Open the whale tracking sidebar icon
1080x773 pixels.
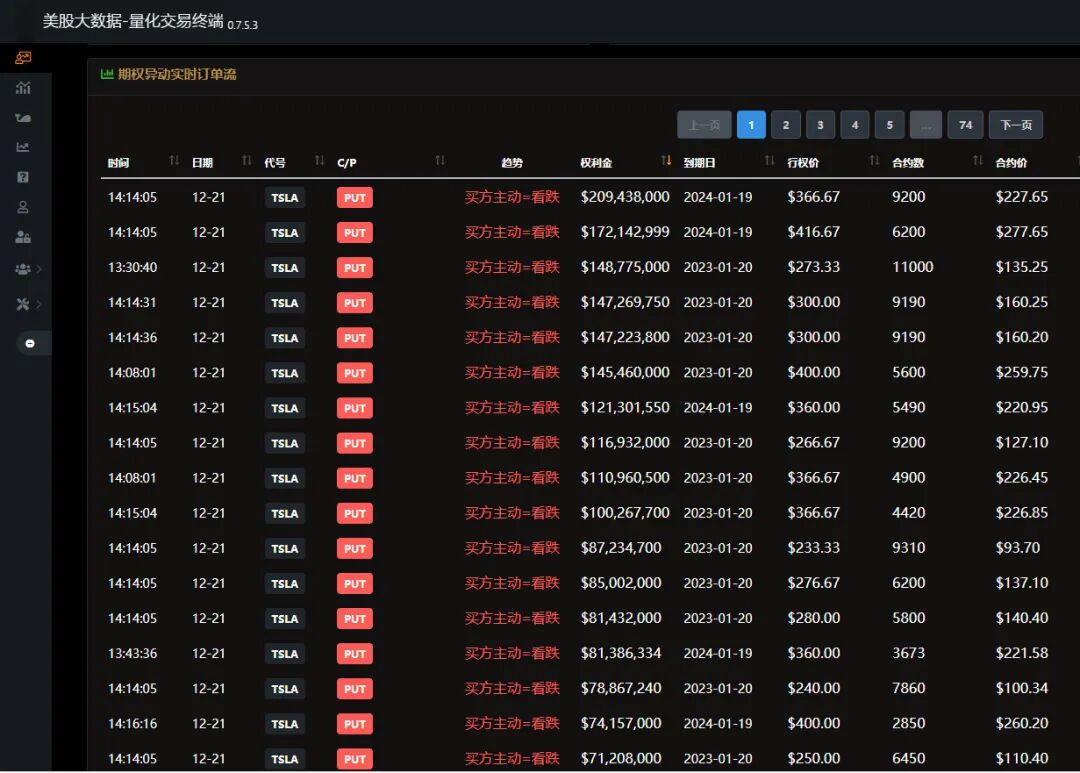coord(23,118)
